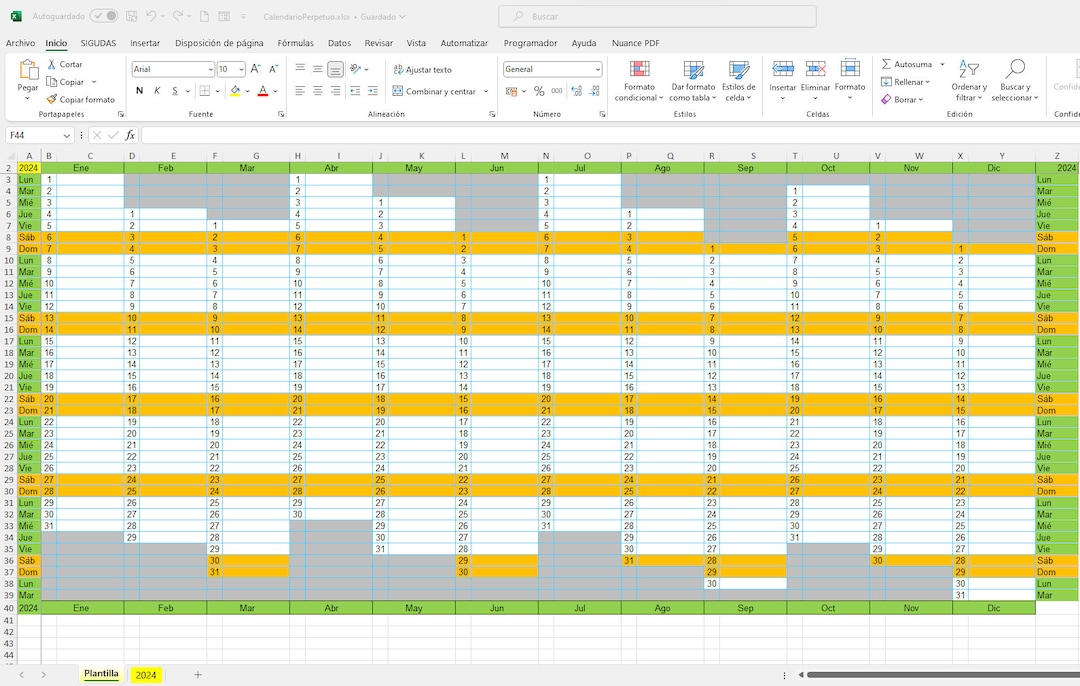The width and height of the screenshot is (1080, 686).
Task: Click decrease indent icon
Action: [x=355, y=91]
